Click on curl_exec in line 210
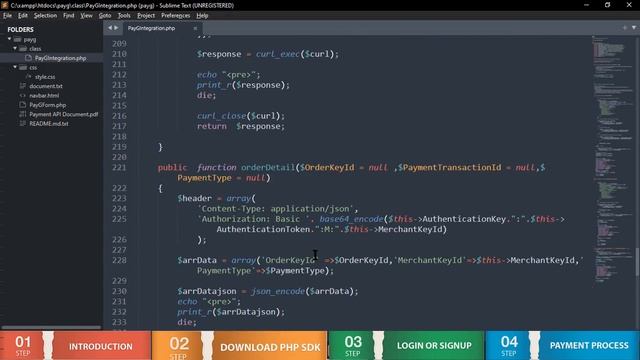This screenshot has height=360, width=640. (278, 54)
